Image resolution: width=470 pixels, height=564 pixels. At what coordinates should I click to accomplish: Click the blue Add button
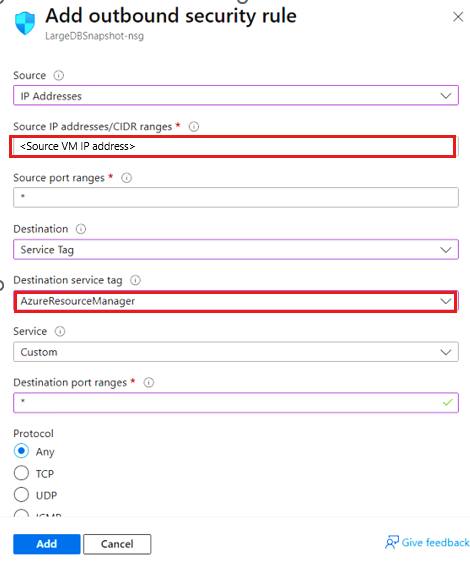[47, 544]
